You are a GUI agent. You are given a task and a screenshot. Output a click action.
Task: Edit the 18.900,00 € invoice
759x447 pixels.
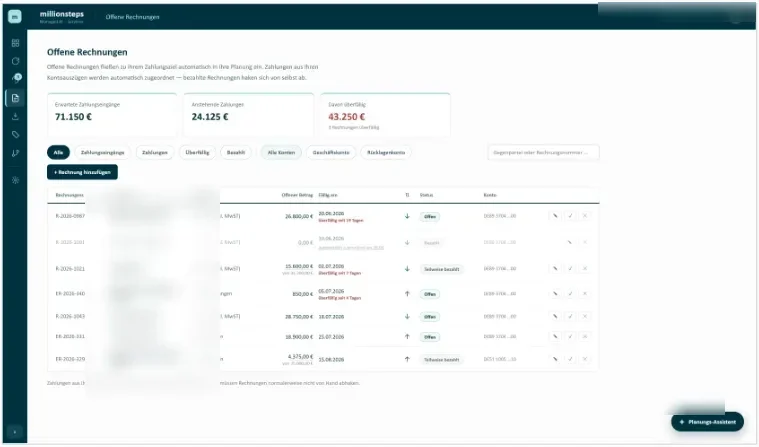click(555, 337)
